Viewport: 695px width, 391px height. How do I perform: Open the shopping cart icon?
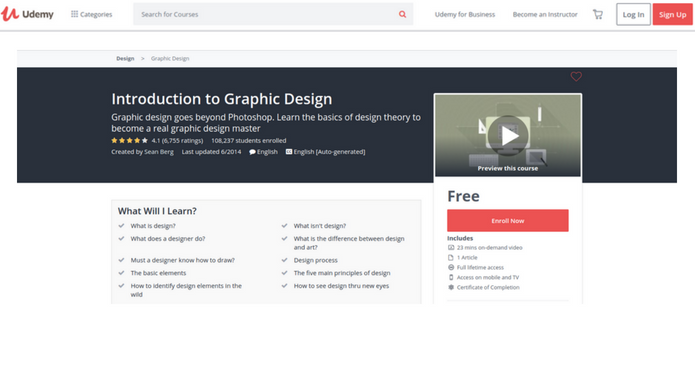click(x=597, y=14)
